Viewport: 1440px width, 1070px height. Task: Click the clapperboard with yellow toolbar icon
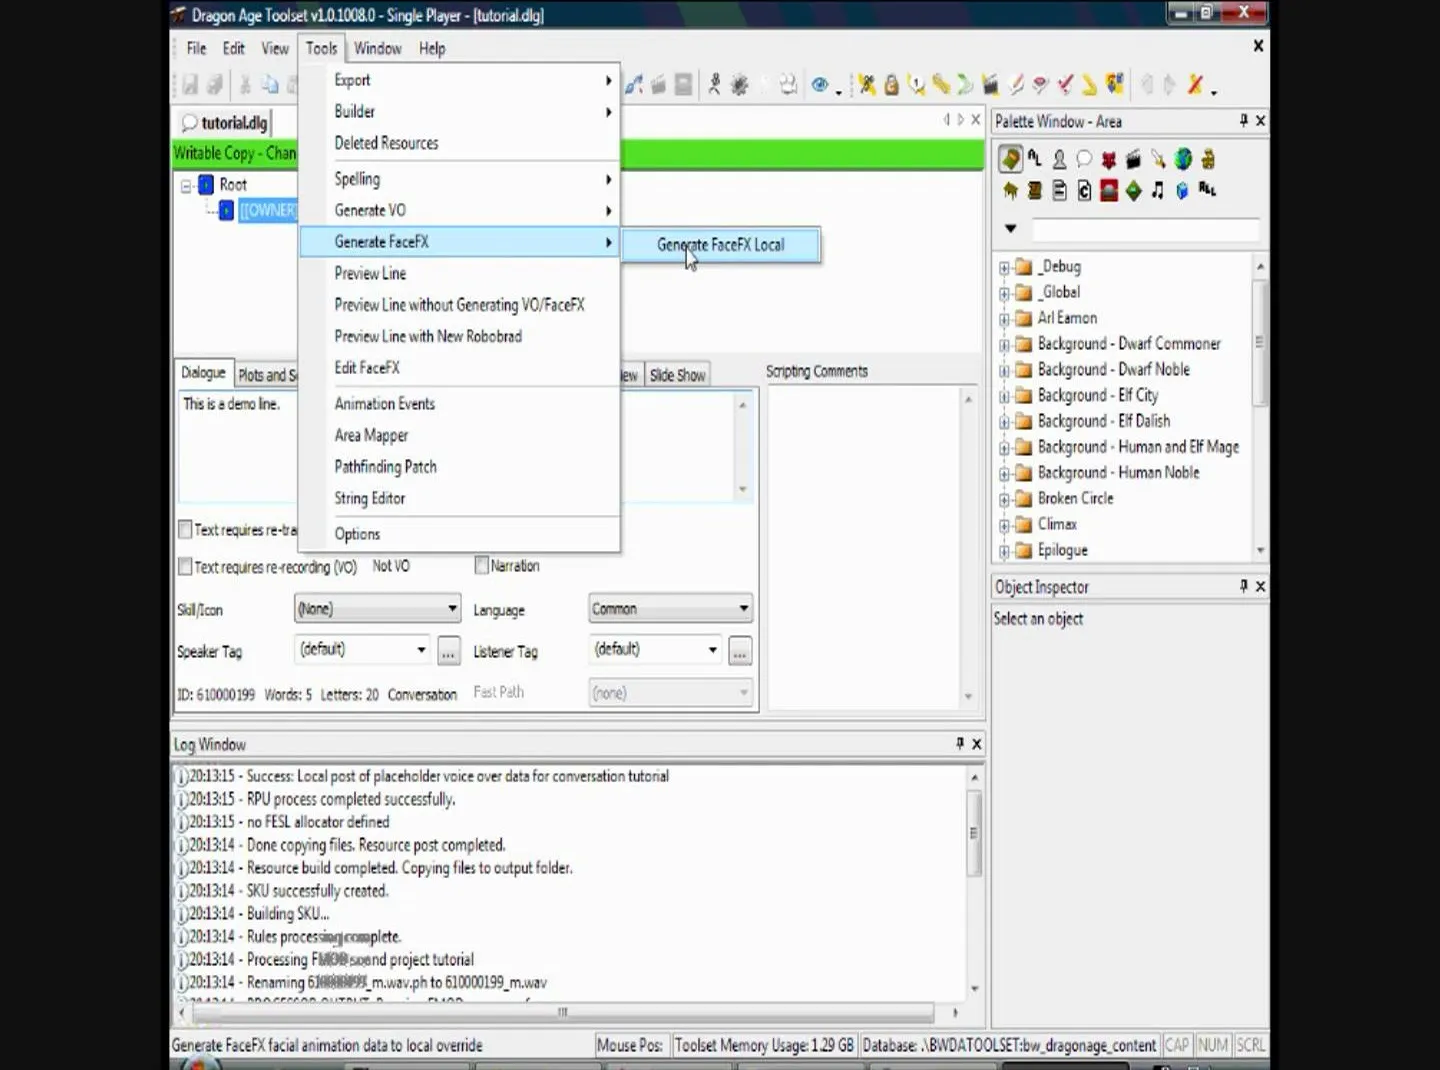[x=990, y=85]
